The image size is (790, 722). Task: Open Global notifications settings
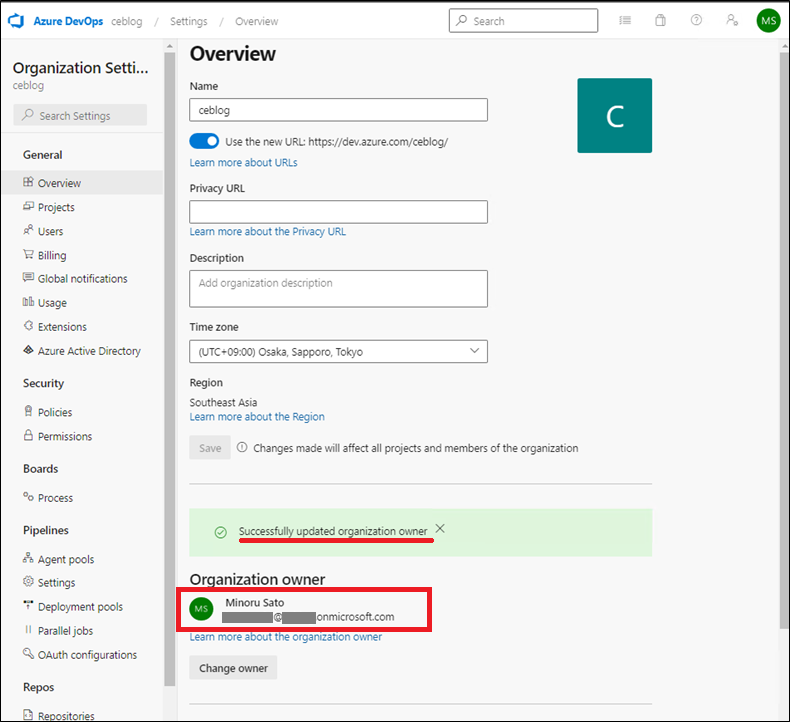(82, 279)
